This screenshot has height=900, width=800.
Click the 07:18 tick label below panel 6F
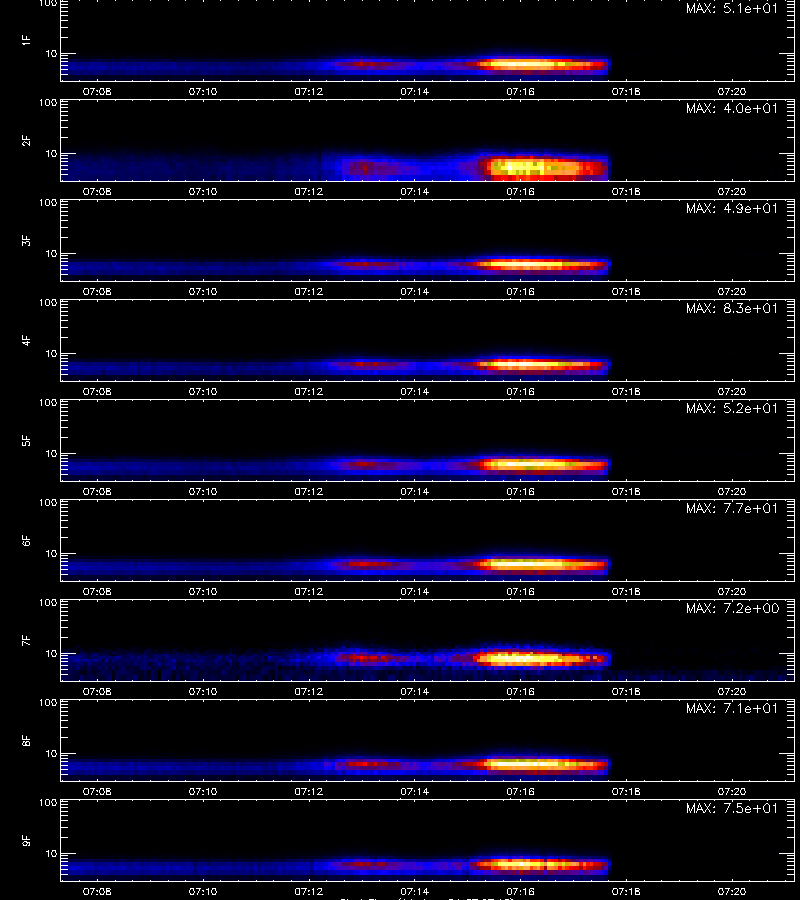pos(626,591)
